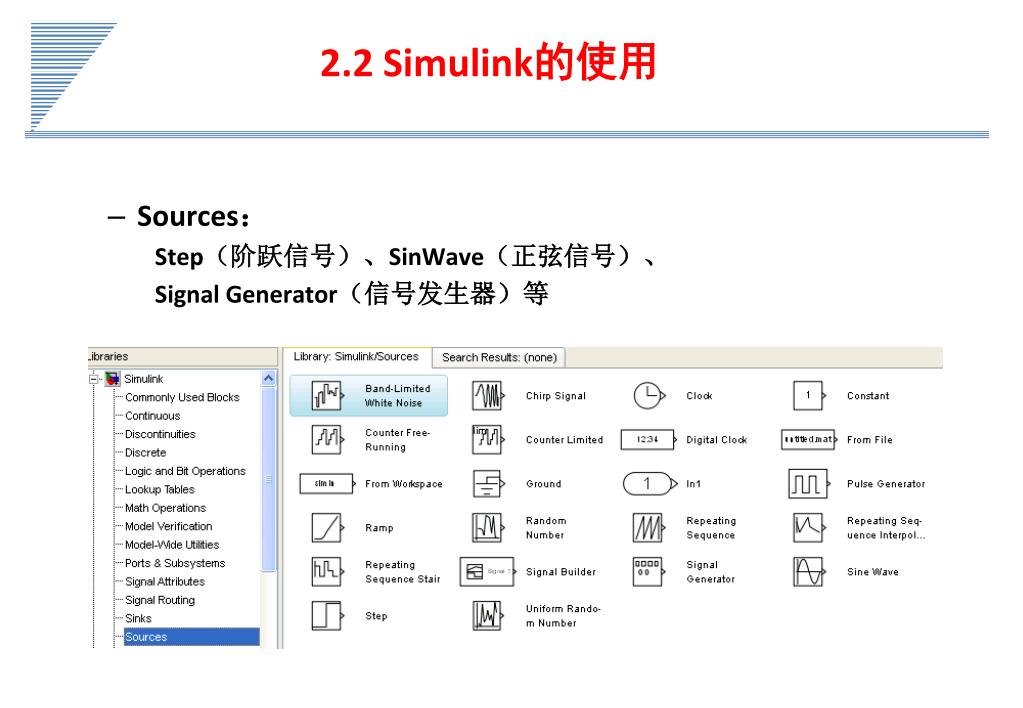
Task: Open Commonly Used Blocks library
Action: tap(182, 397)
